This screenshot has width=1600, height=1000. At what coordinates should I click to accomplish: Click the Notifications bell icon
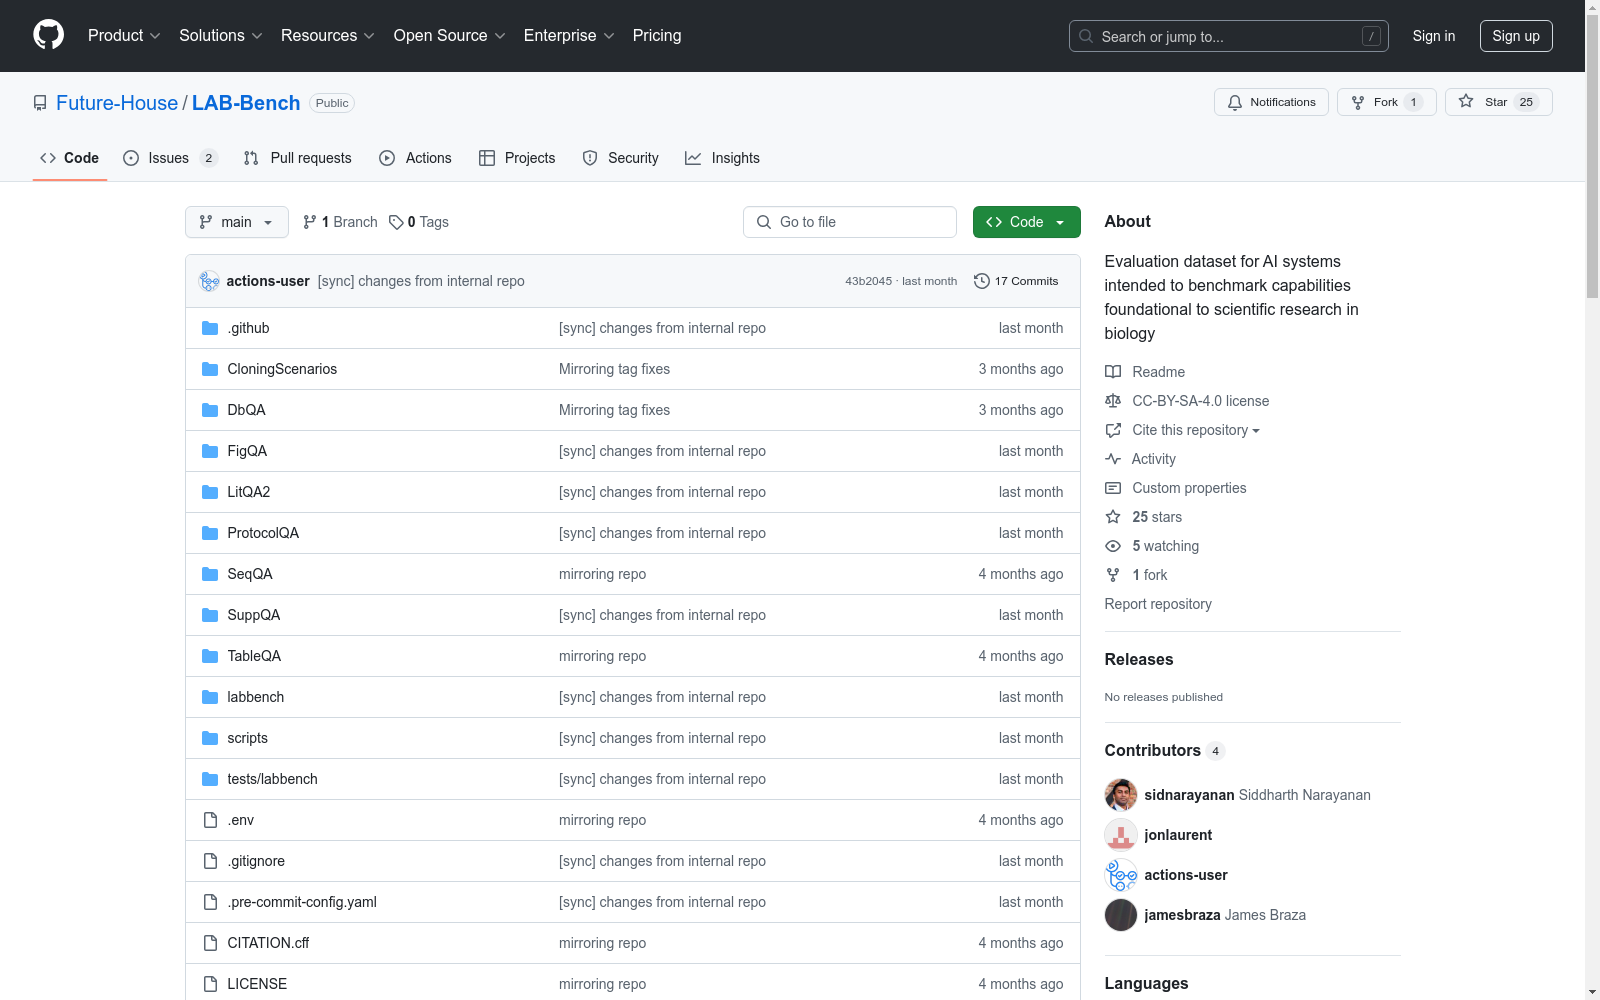1235,102
